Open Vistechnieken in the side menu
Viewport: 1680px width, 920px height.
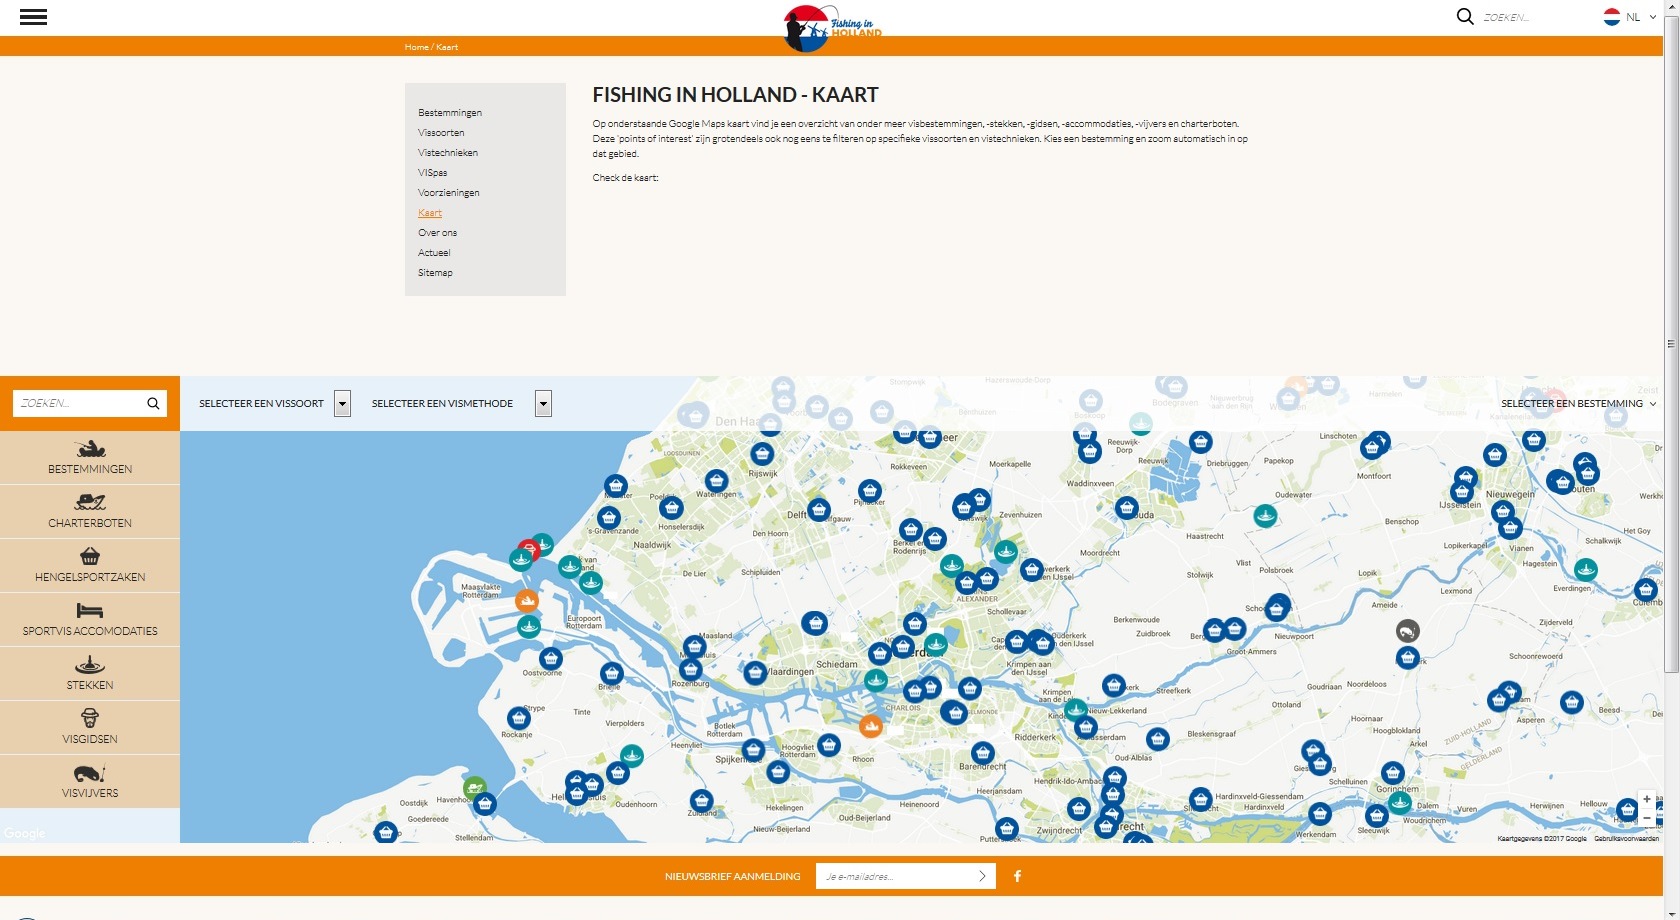(448, 153)
